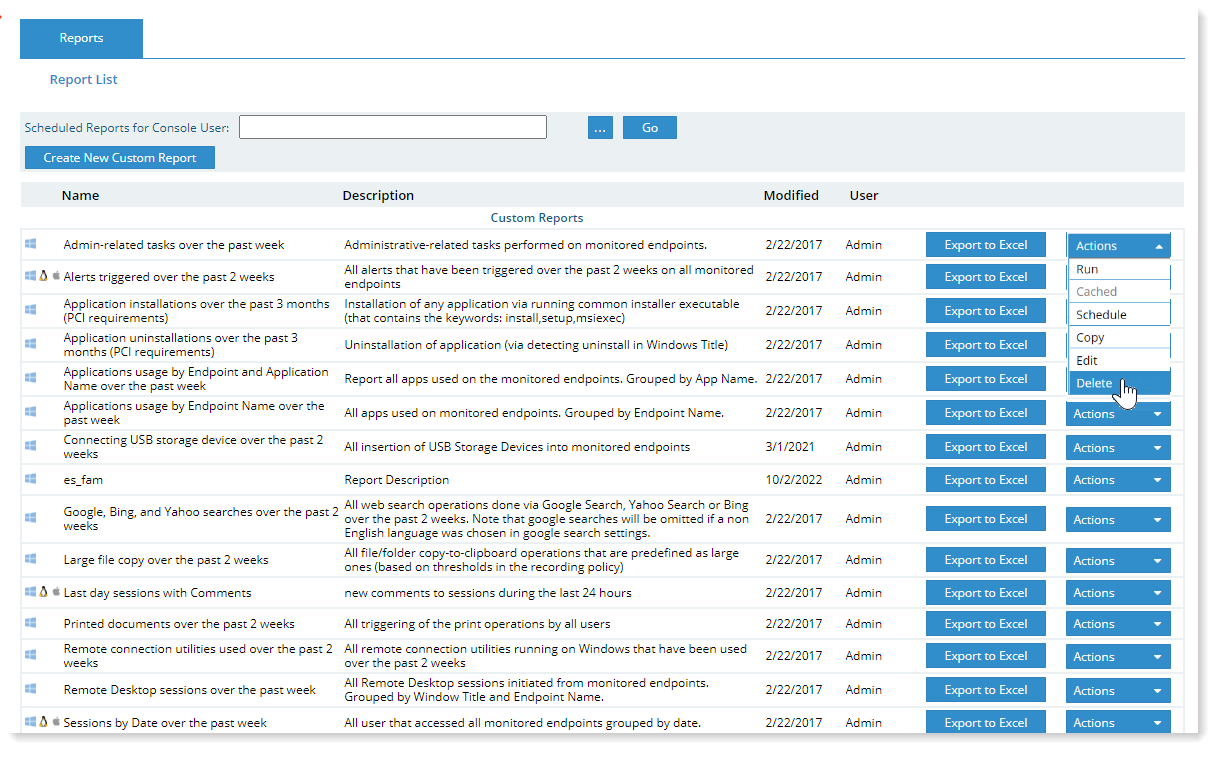Viewport: 1216px width, 760px height.
Task: Click Linux penguin icon on Alerts triggered row
Action: click(43, 276)
